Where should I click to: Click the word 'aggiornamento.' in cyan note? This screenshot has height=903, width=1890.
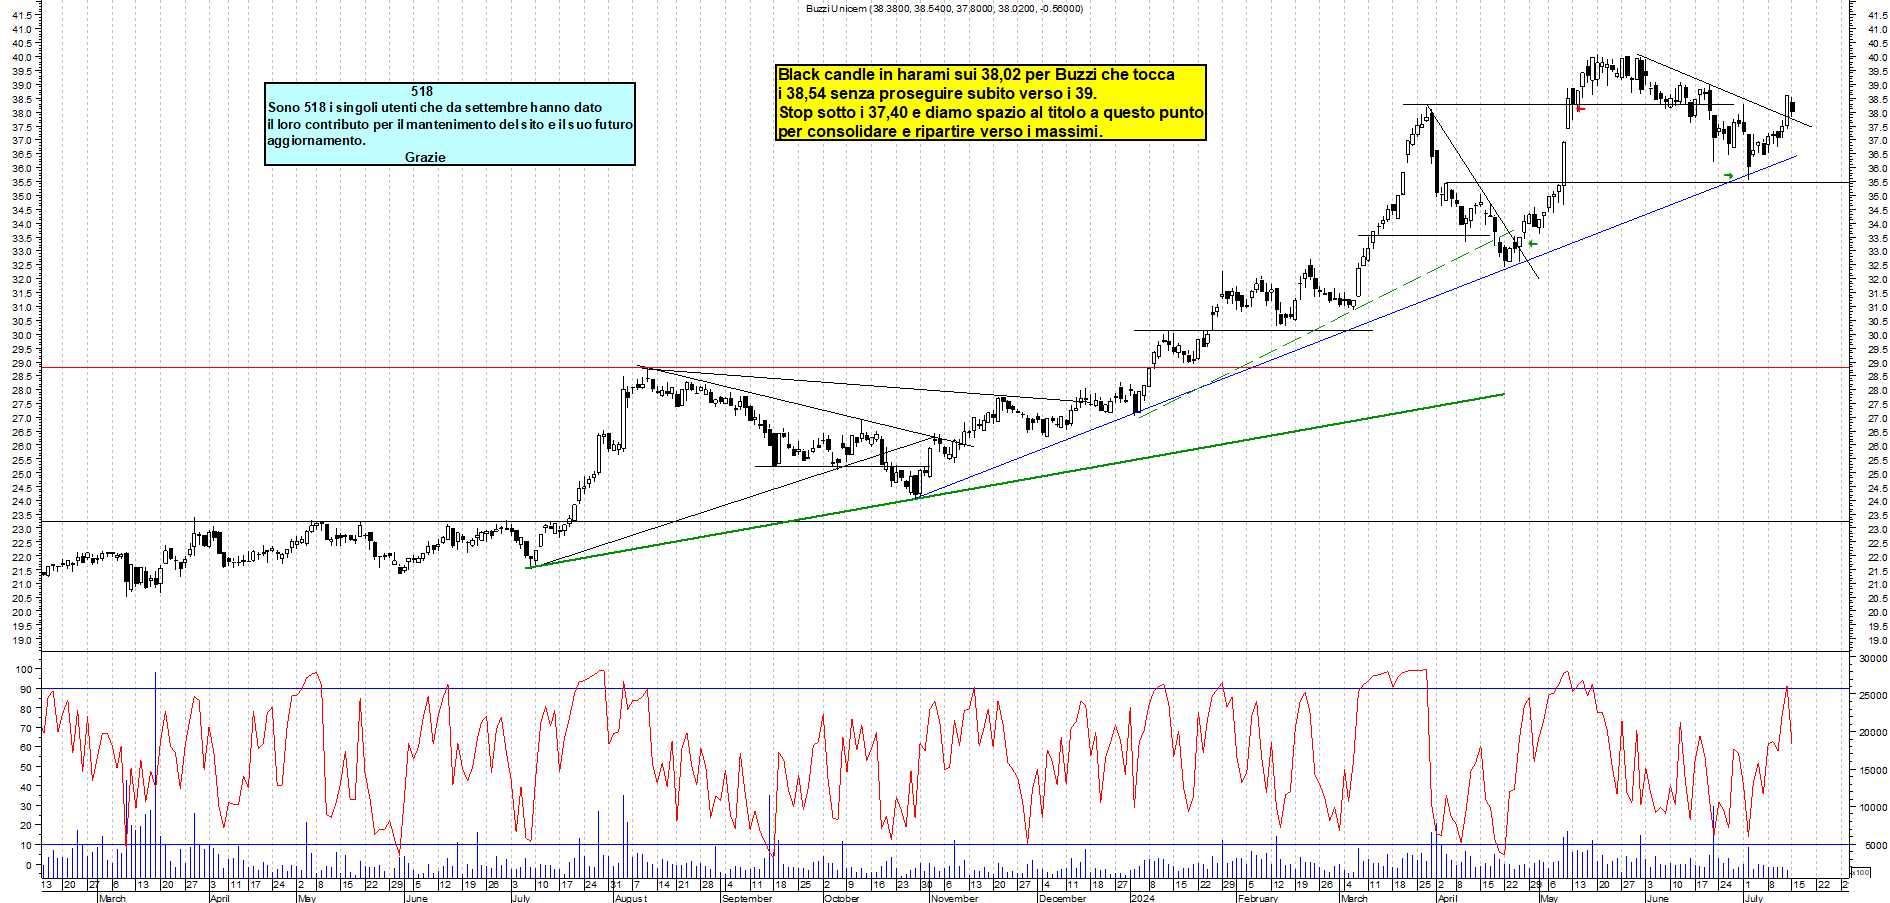pos(316,141)
